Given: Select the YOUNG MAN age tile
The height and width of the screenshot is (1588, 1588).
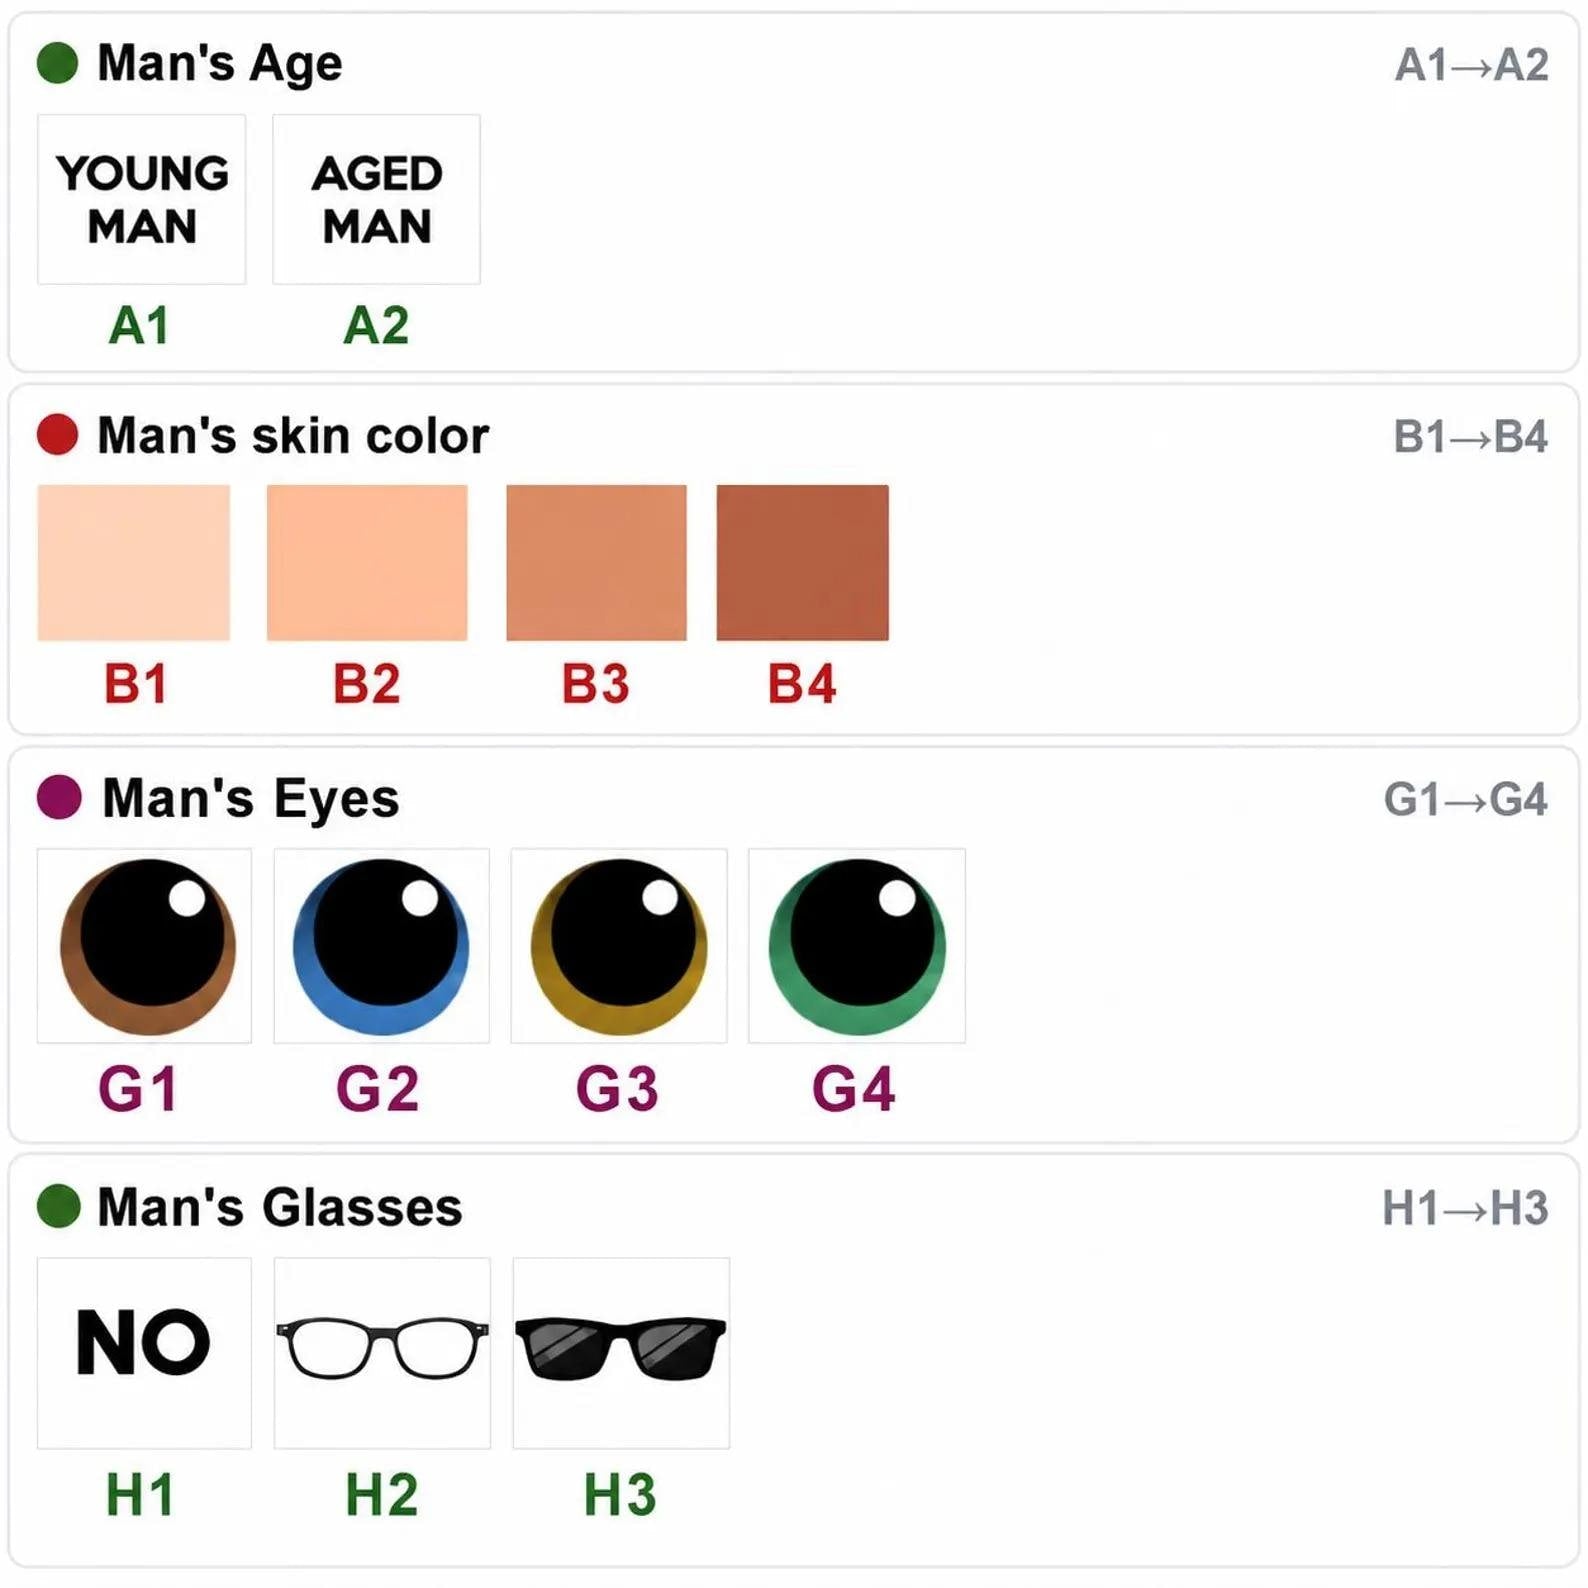Looking at the screenshot, I should [142, 199].
